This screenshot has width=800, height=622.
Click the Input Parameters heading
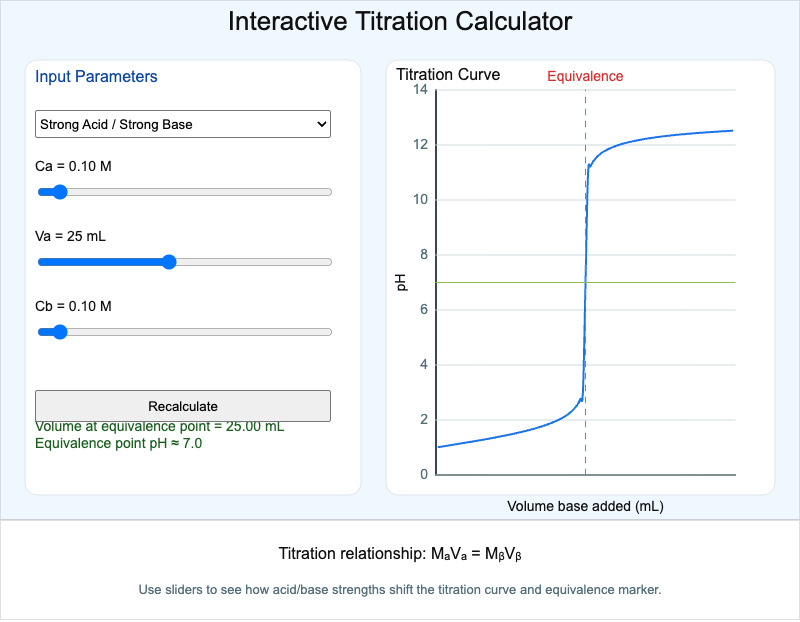pyautogui.click(x=96, y=77)
